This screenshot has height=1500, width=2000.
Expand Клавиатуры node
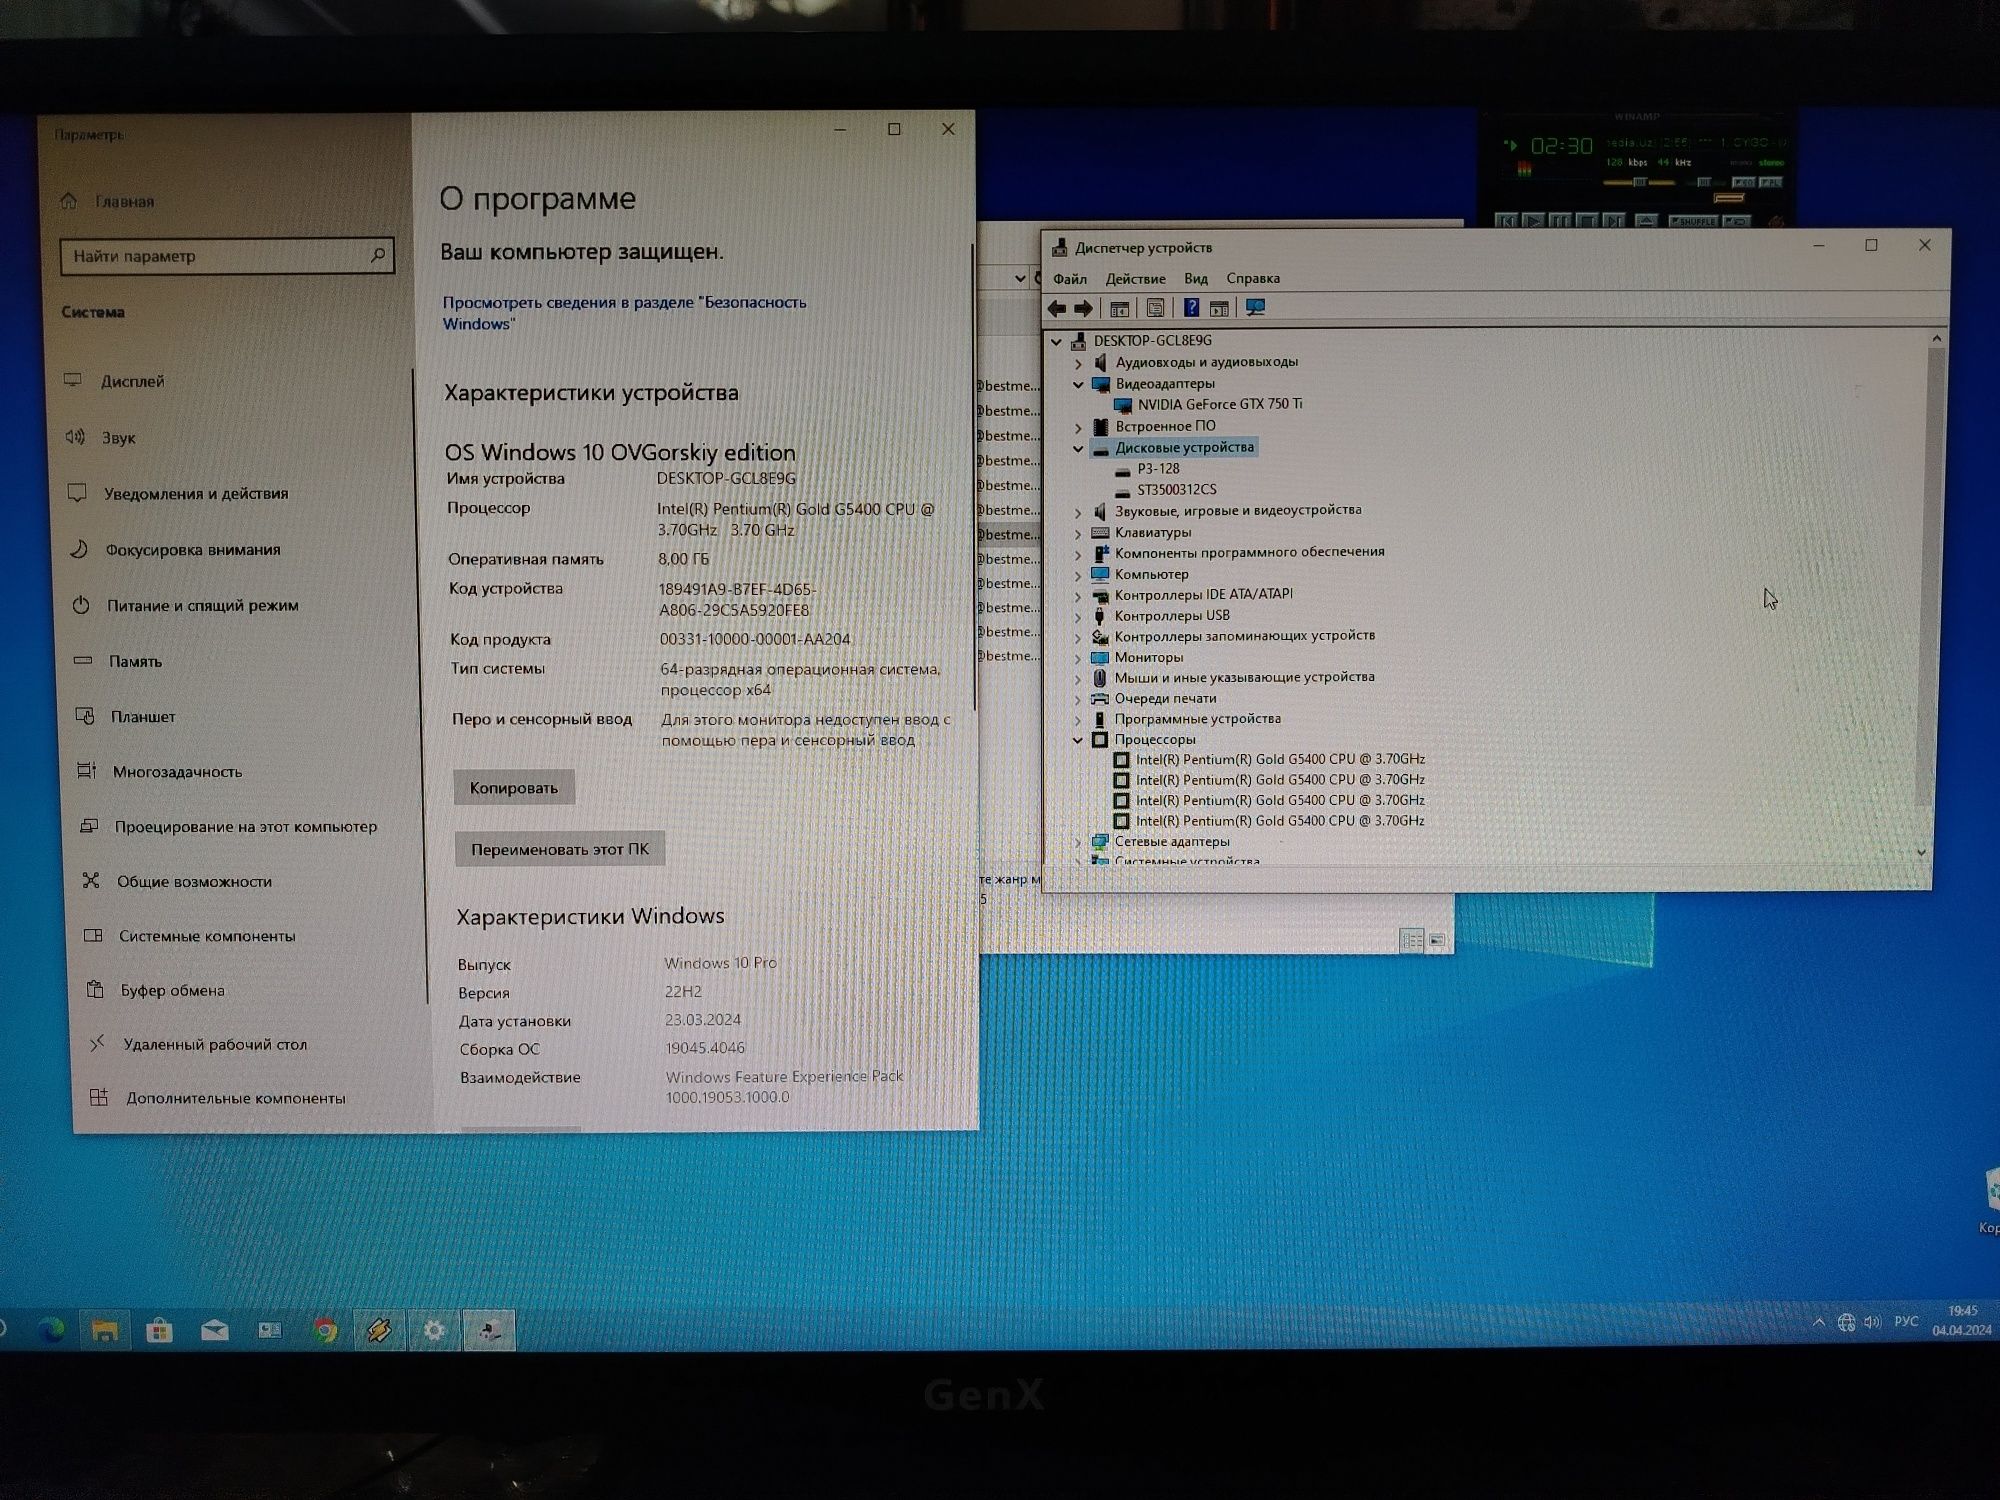(x=1078, y=533)
